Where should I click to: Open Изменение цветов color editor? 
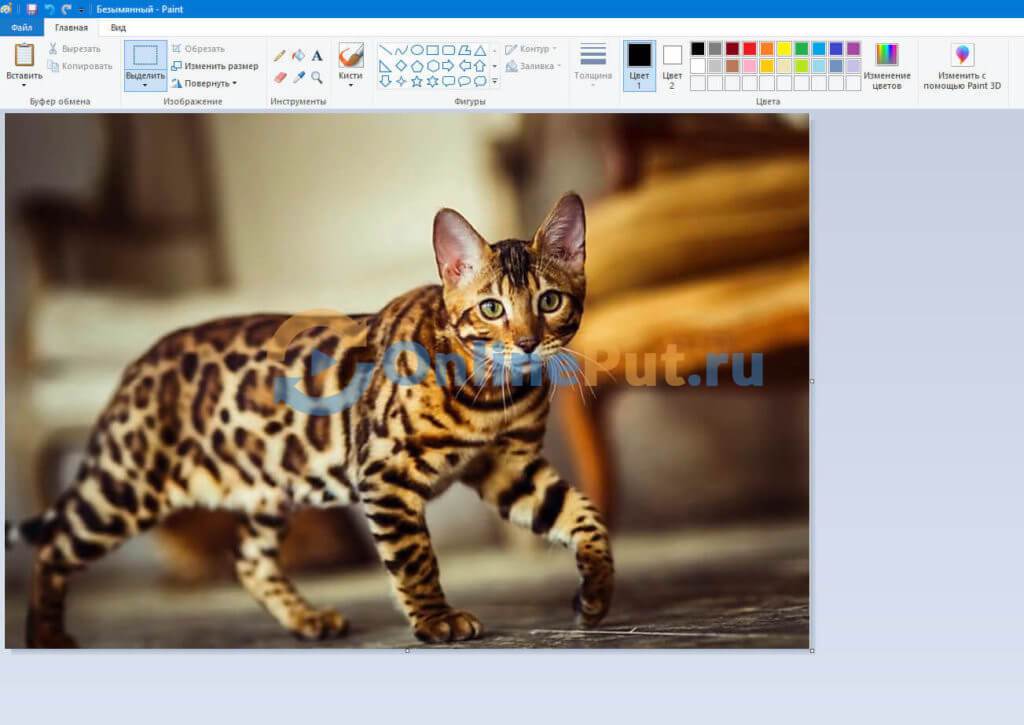887,66
